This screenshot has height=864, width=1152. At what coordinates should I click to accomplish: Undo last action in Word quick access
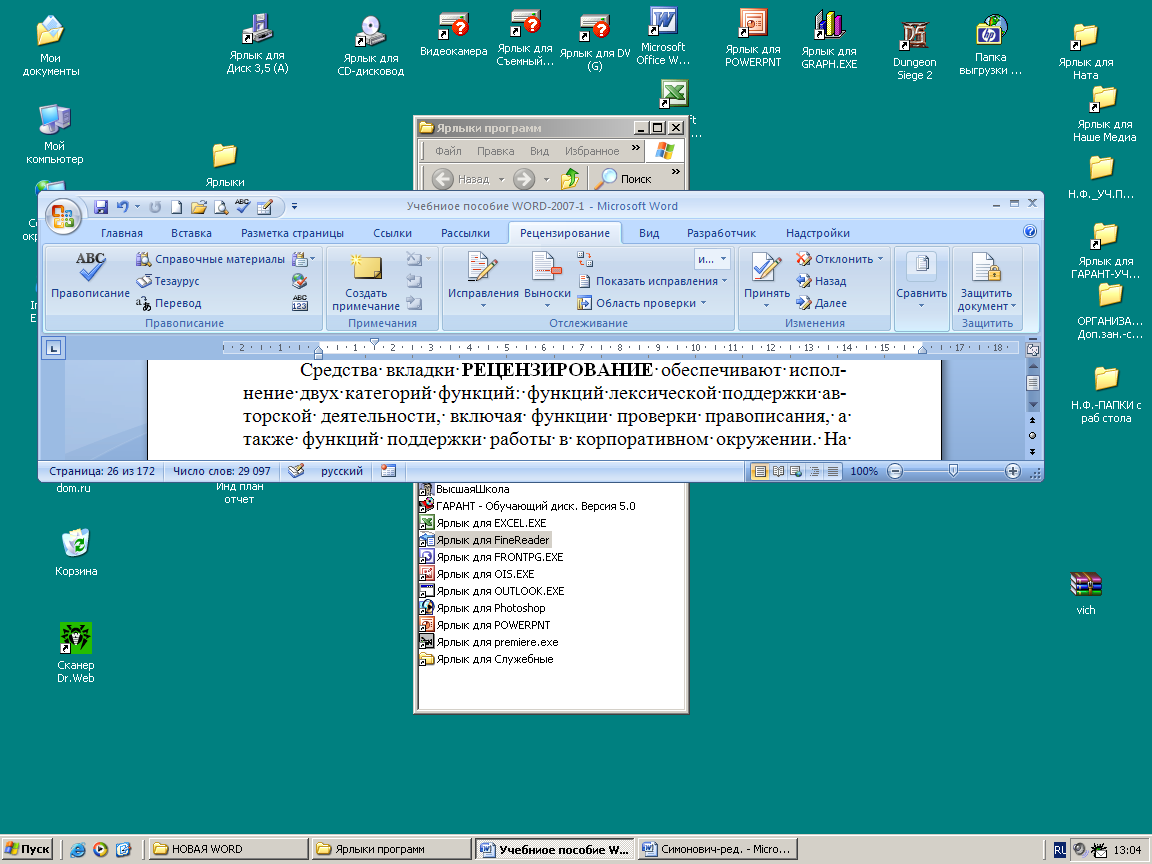122,207
